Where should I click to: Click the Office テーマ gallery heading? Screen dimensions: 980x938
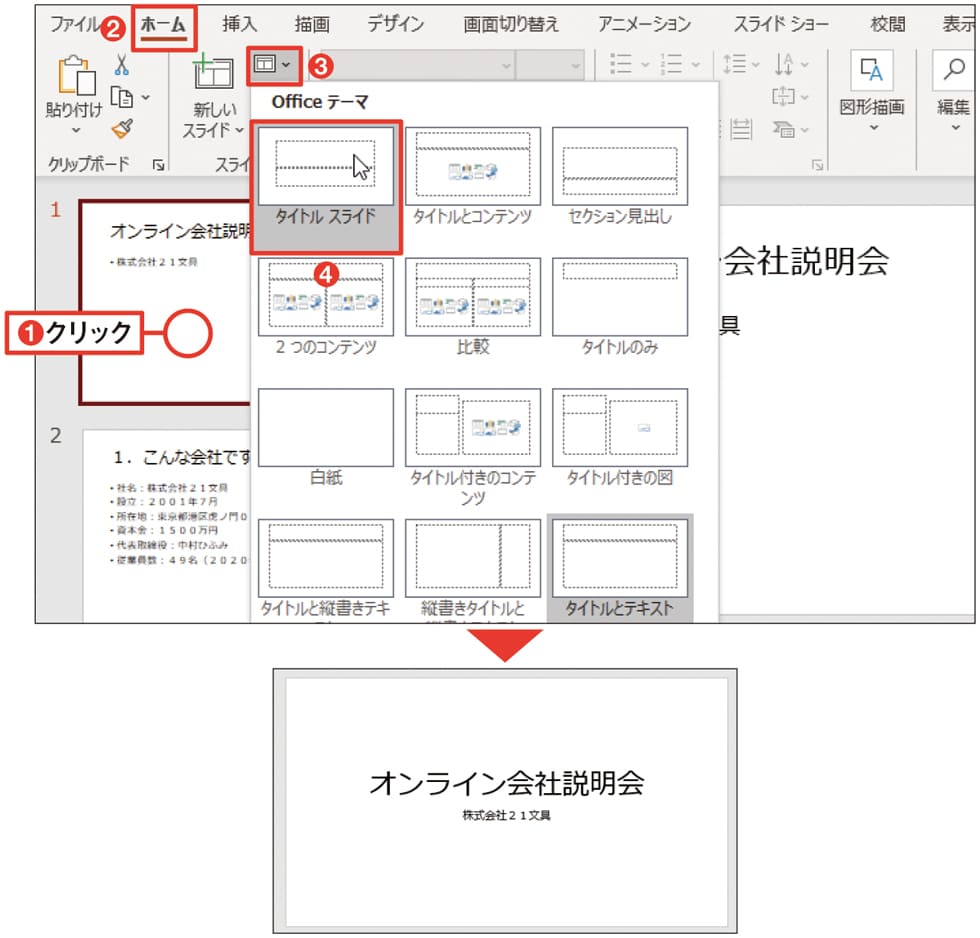[x=319, y=102]
